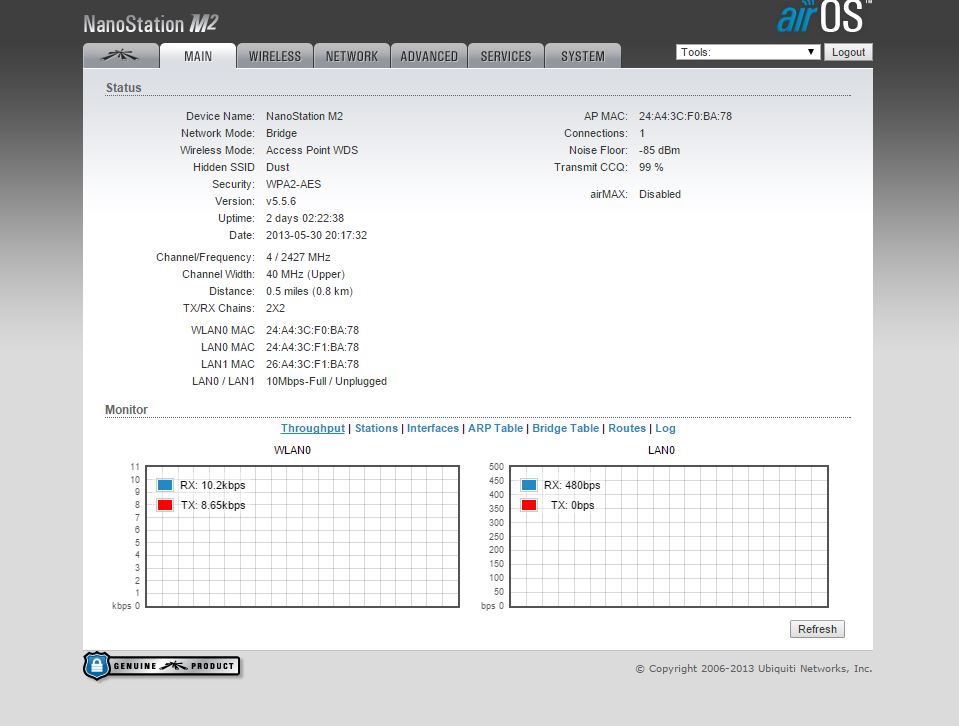Open the ADVANCED tab
The image size is (959, 726).
(429, 56)
